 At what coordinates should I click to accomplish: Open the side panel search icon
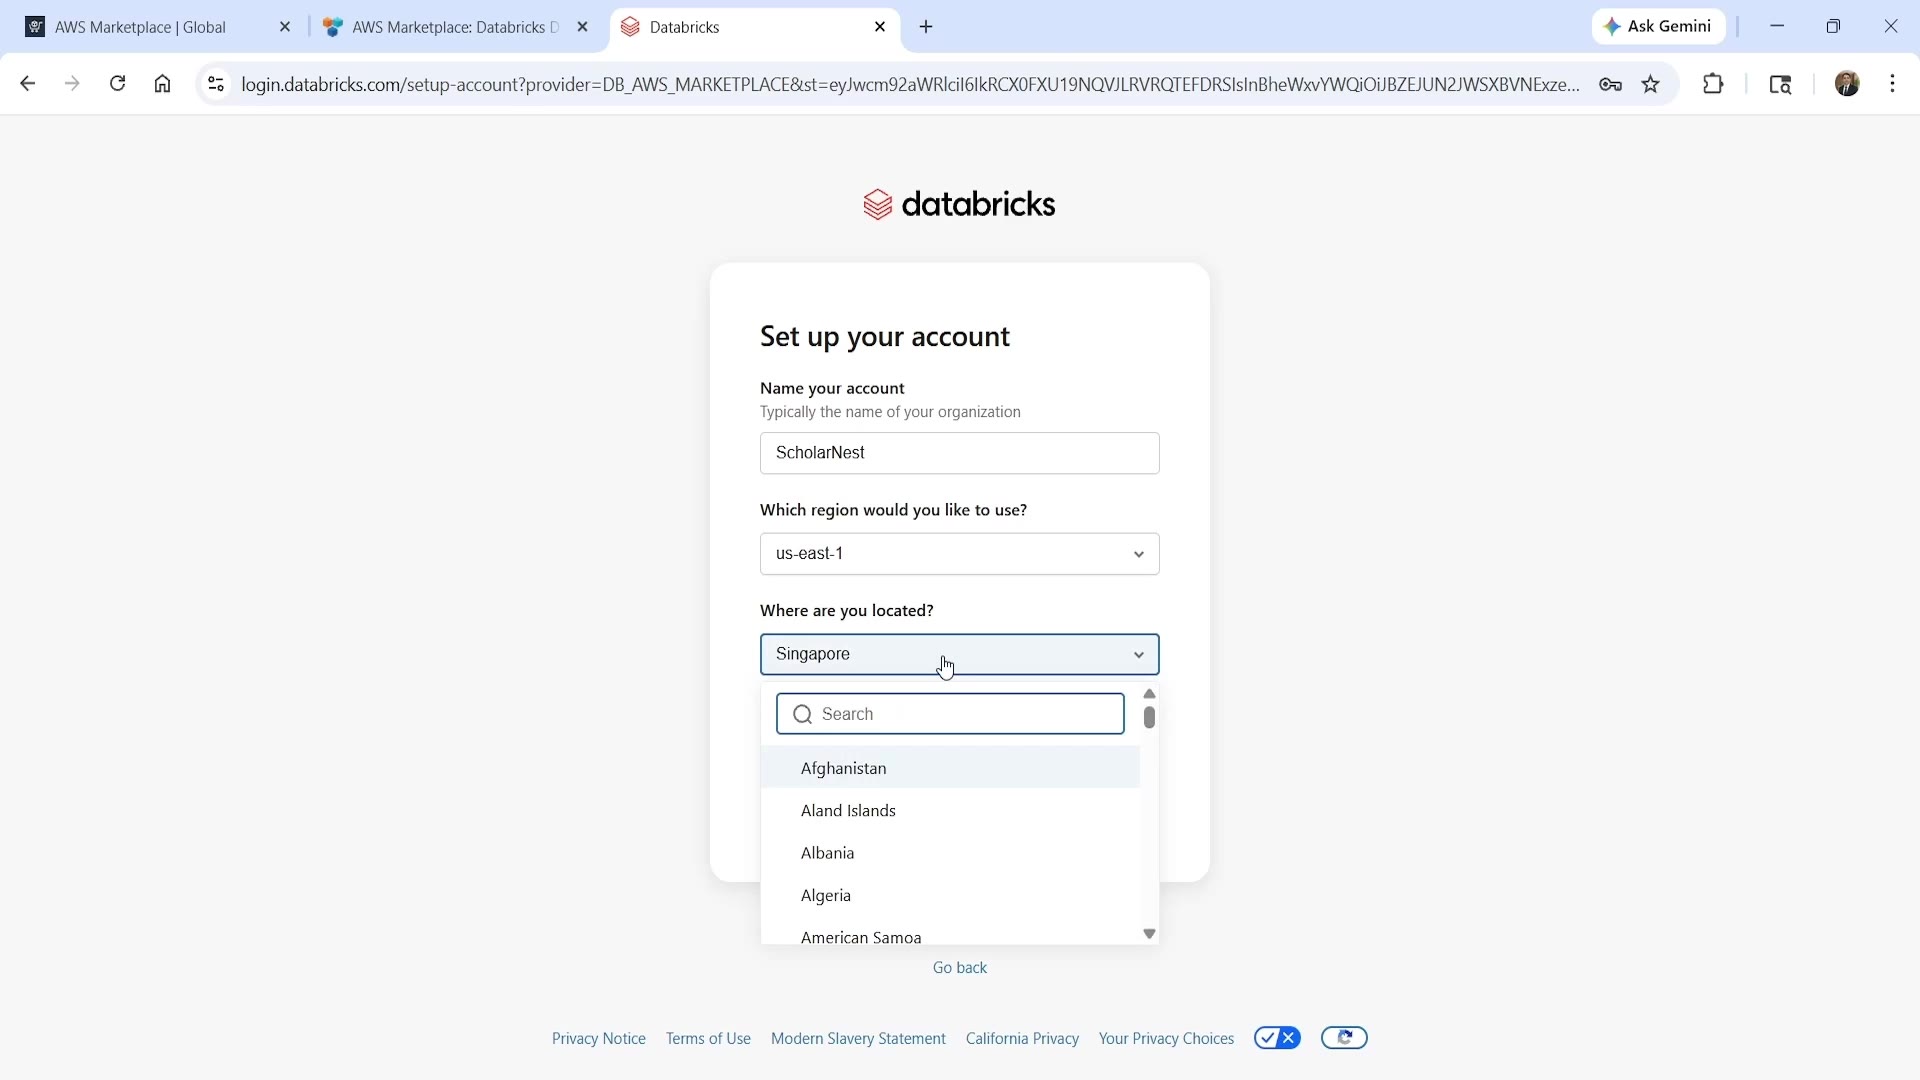click(x=1781, y=85)
